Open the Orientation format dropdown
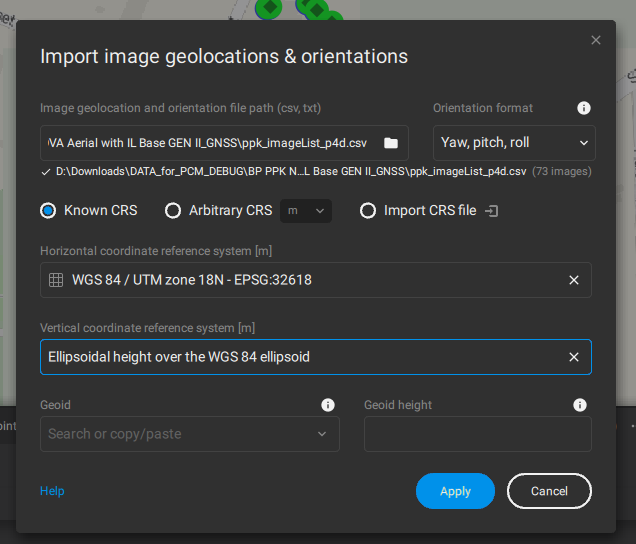Viewport: 636px width, 544px height. pos(514,143)
